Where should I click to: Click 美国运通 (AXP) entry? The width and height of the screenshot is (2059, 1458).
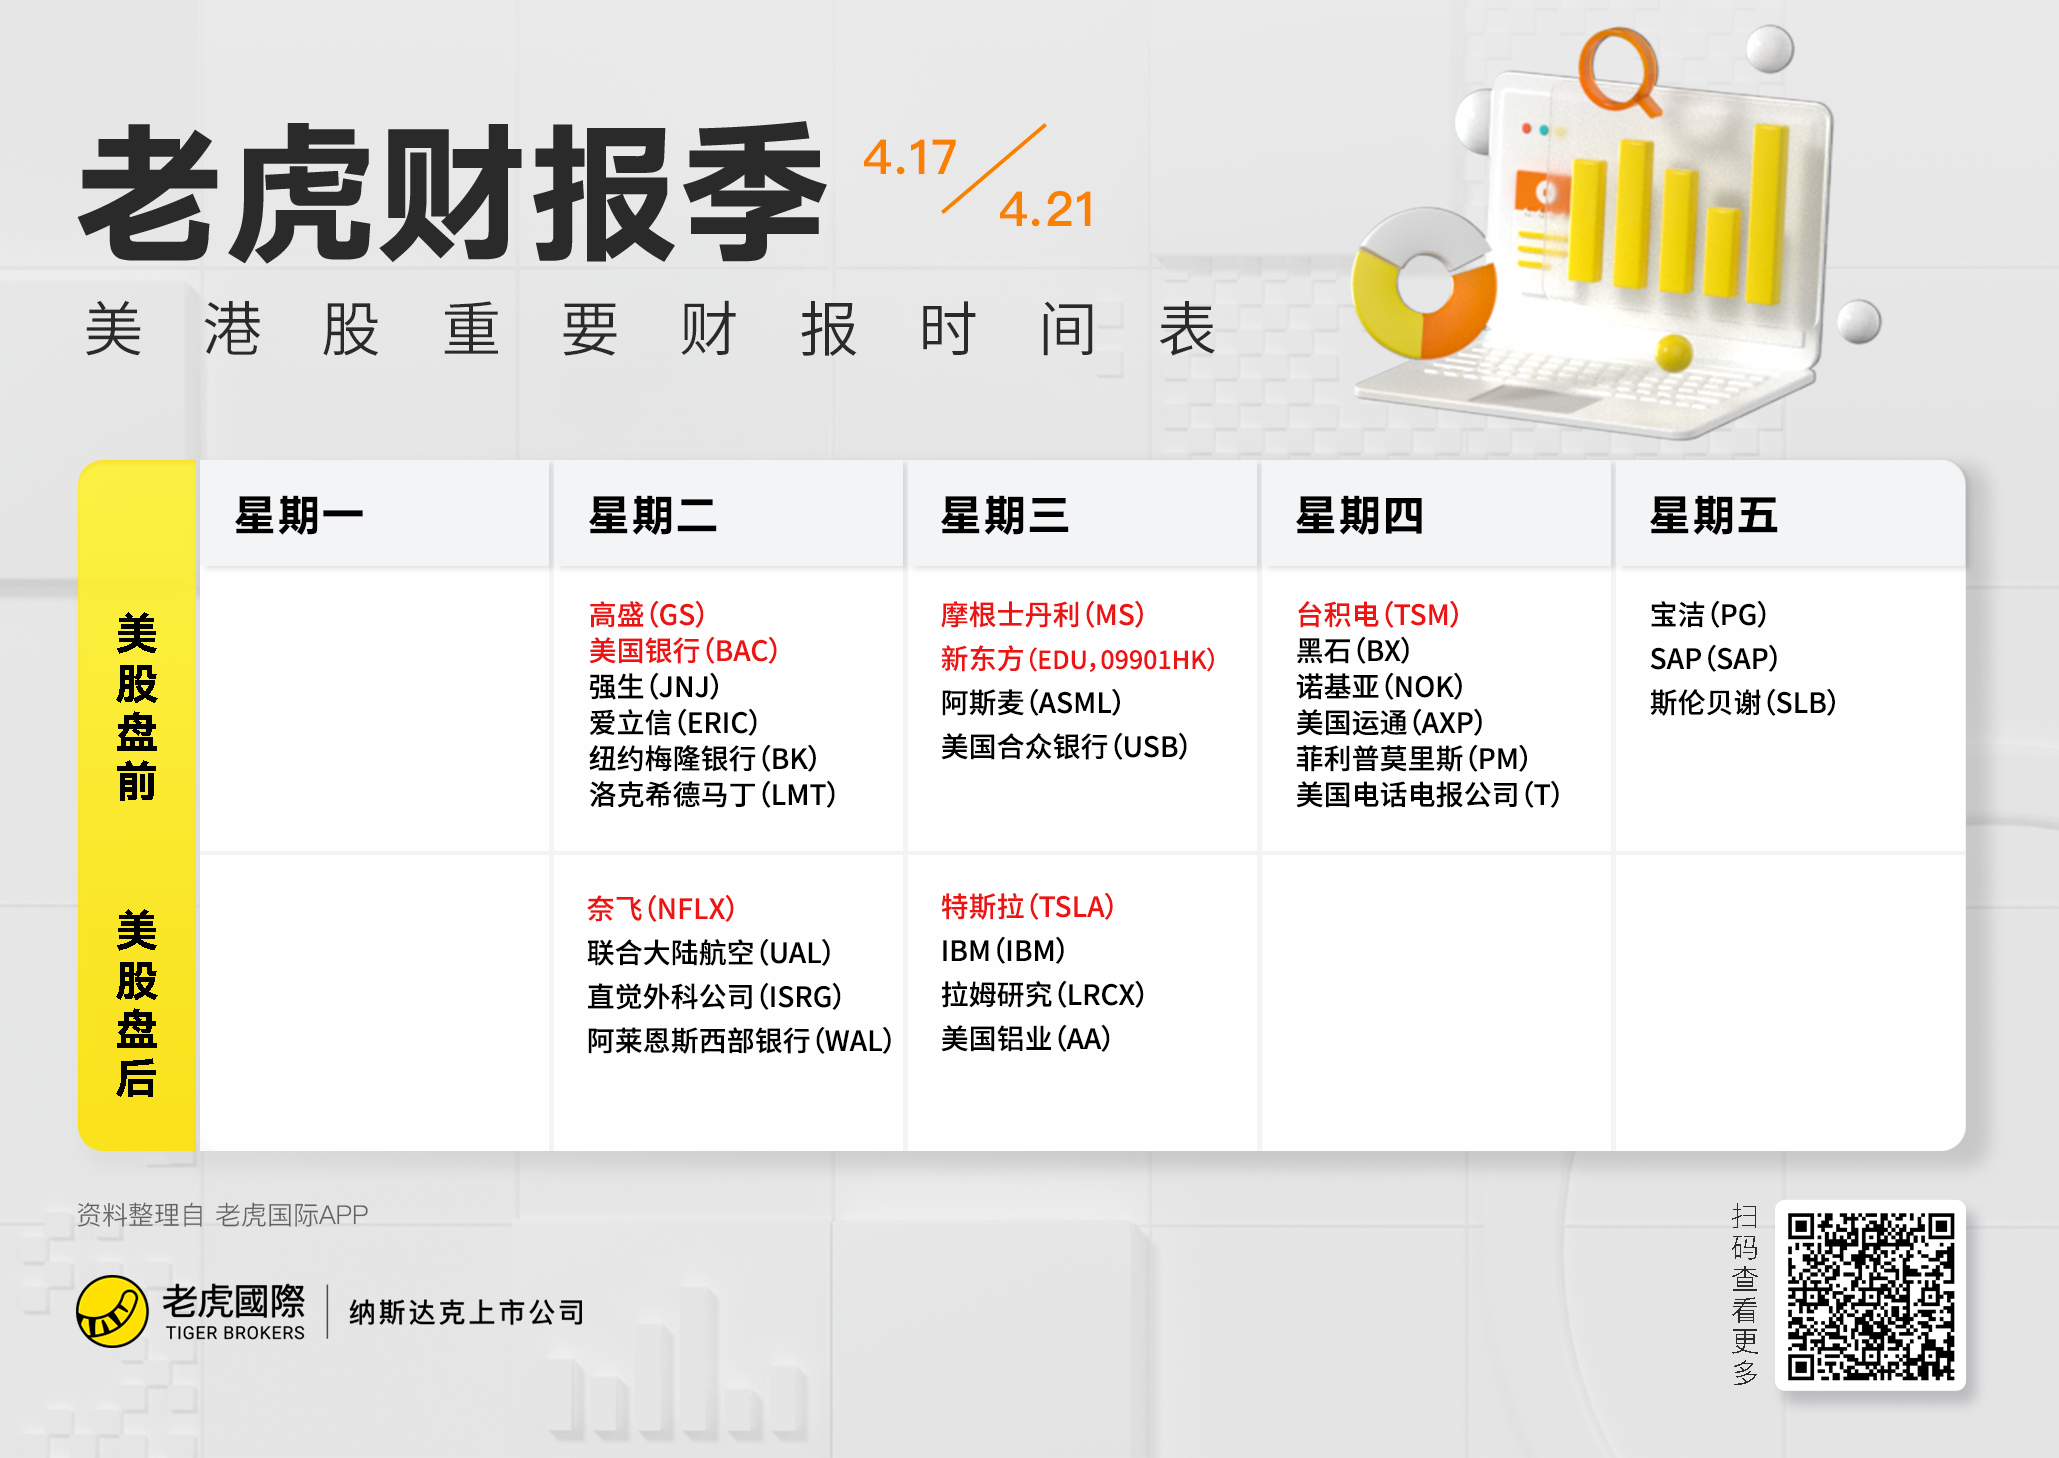1390,722
